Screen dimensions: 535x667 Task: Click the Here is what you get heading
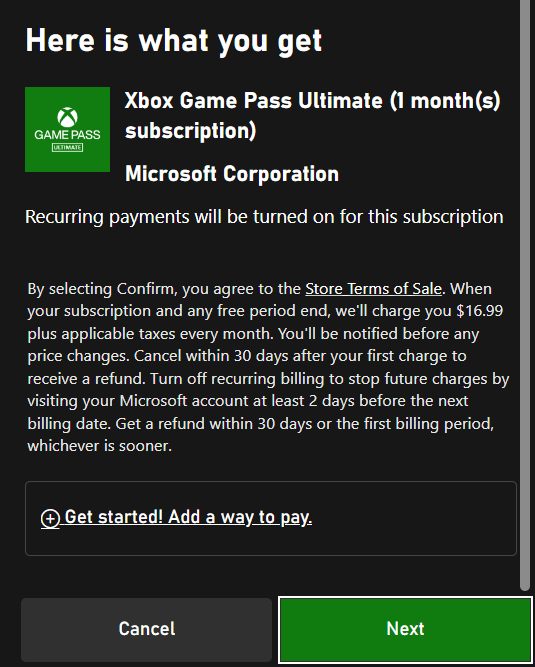pyautogui.click(x=174, y=41)
